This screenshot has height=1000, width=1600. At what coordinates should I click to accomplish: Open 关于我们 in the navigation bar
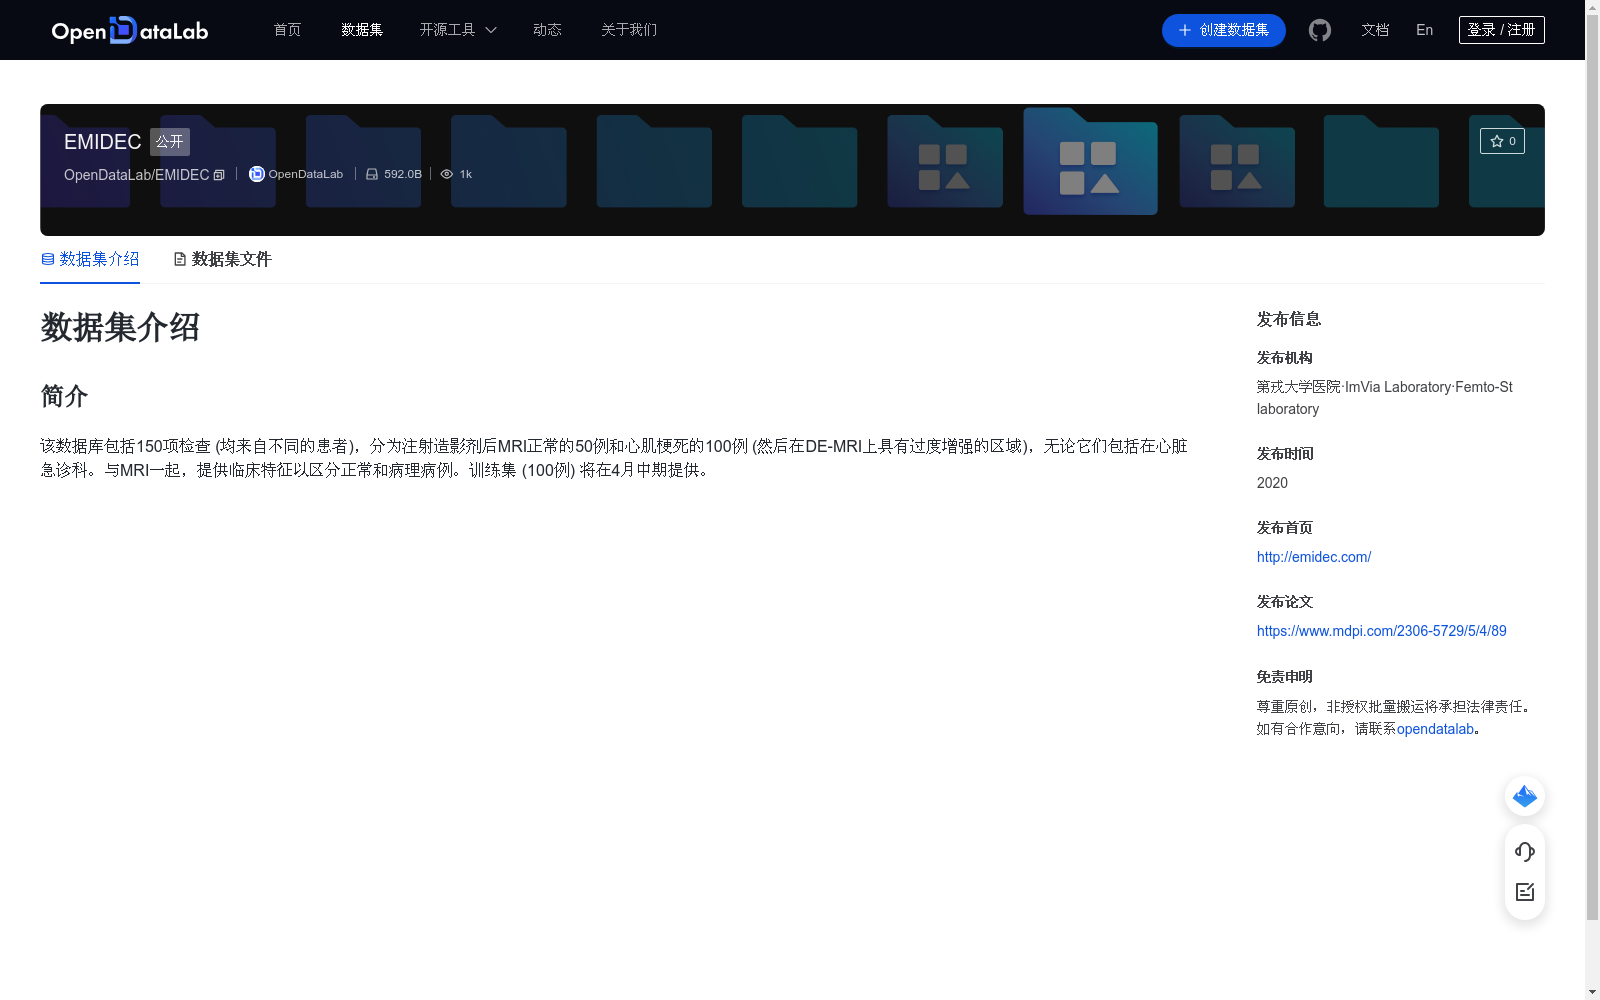point(629,30)
